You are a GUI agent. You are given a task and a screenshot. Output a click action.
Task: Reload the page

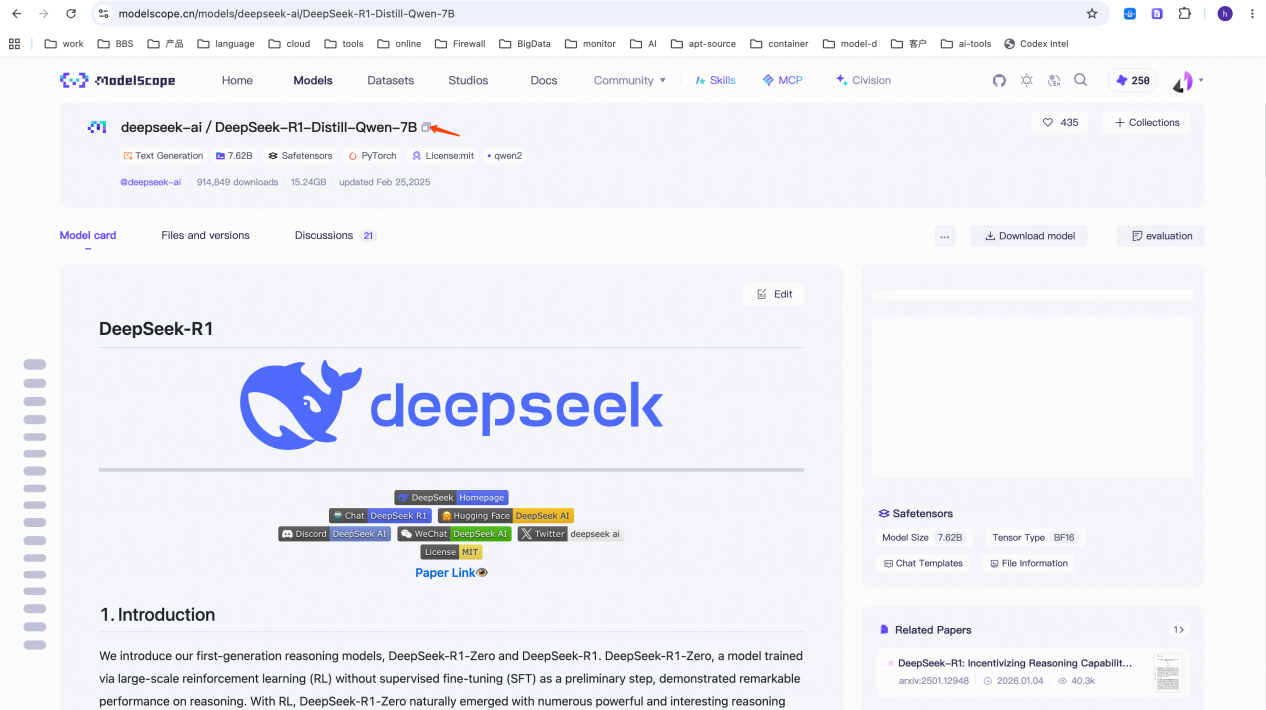click(x=71, y=14)
